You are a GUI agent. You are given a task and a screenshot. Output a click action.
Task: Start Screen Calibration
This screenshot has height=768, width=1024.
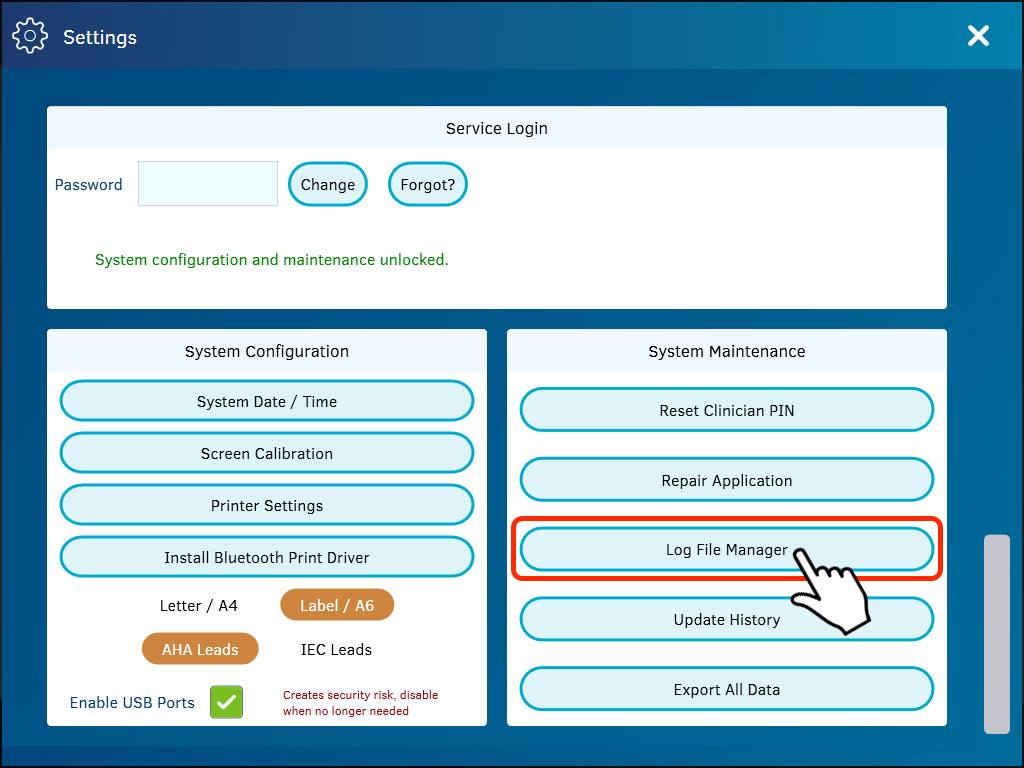tap(266, 452)
